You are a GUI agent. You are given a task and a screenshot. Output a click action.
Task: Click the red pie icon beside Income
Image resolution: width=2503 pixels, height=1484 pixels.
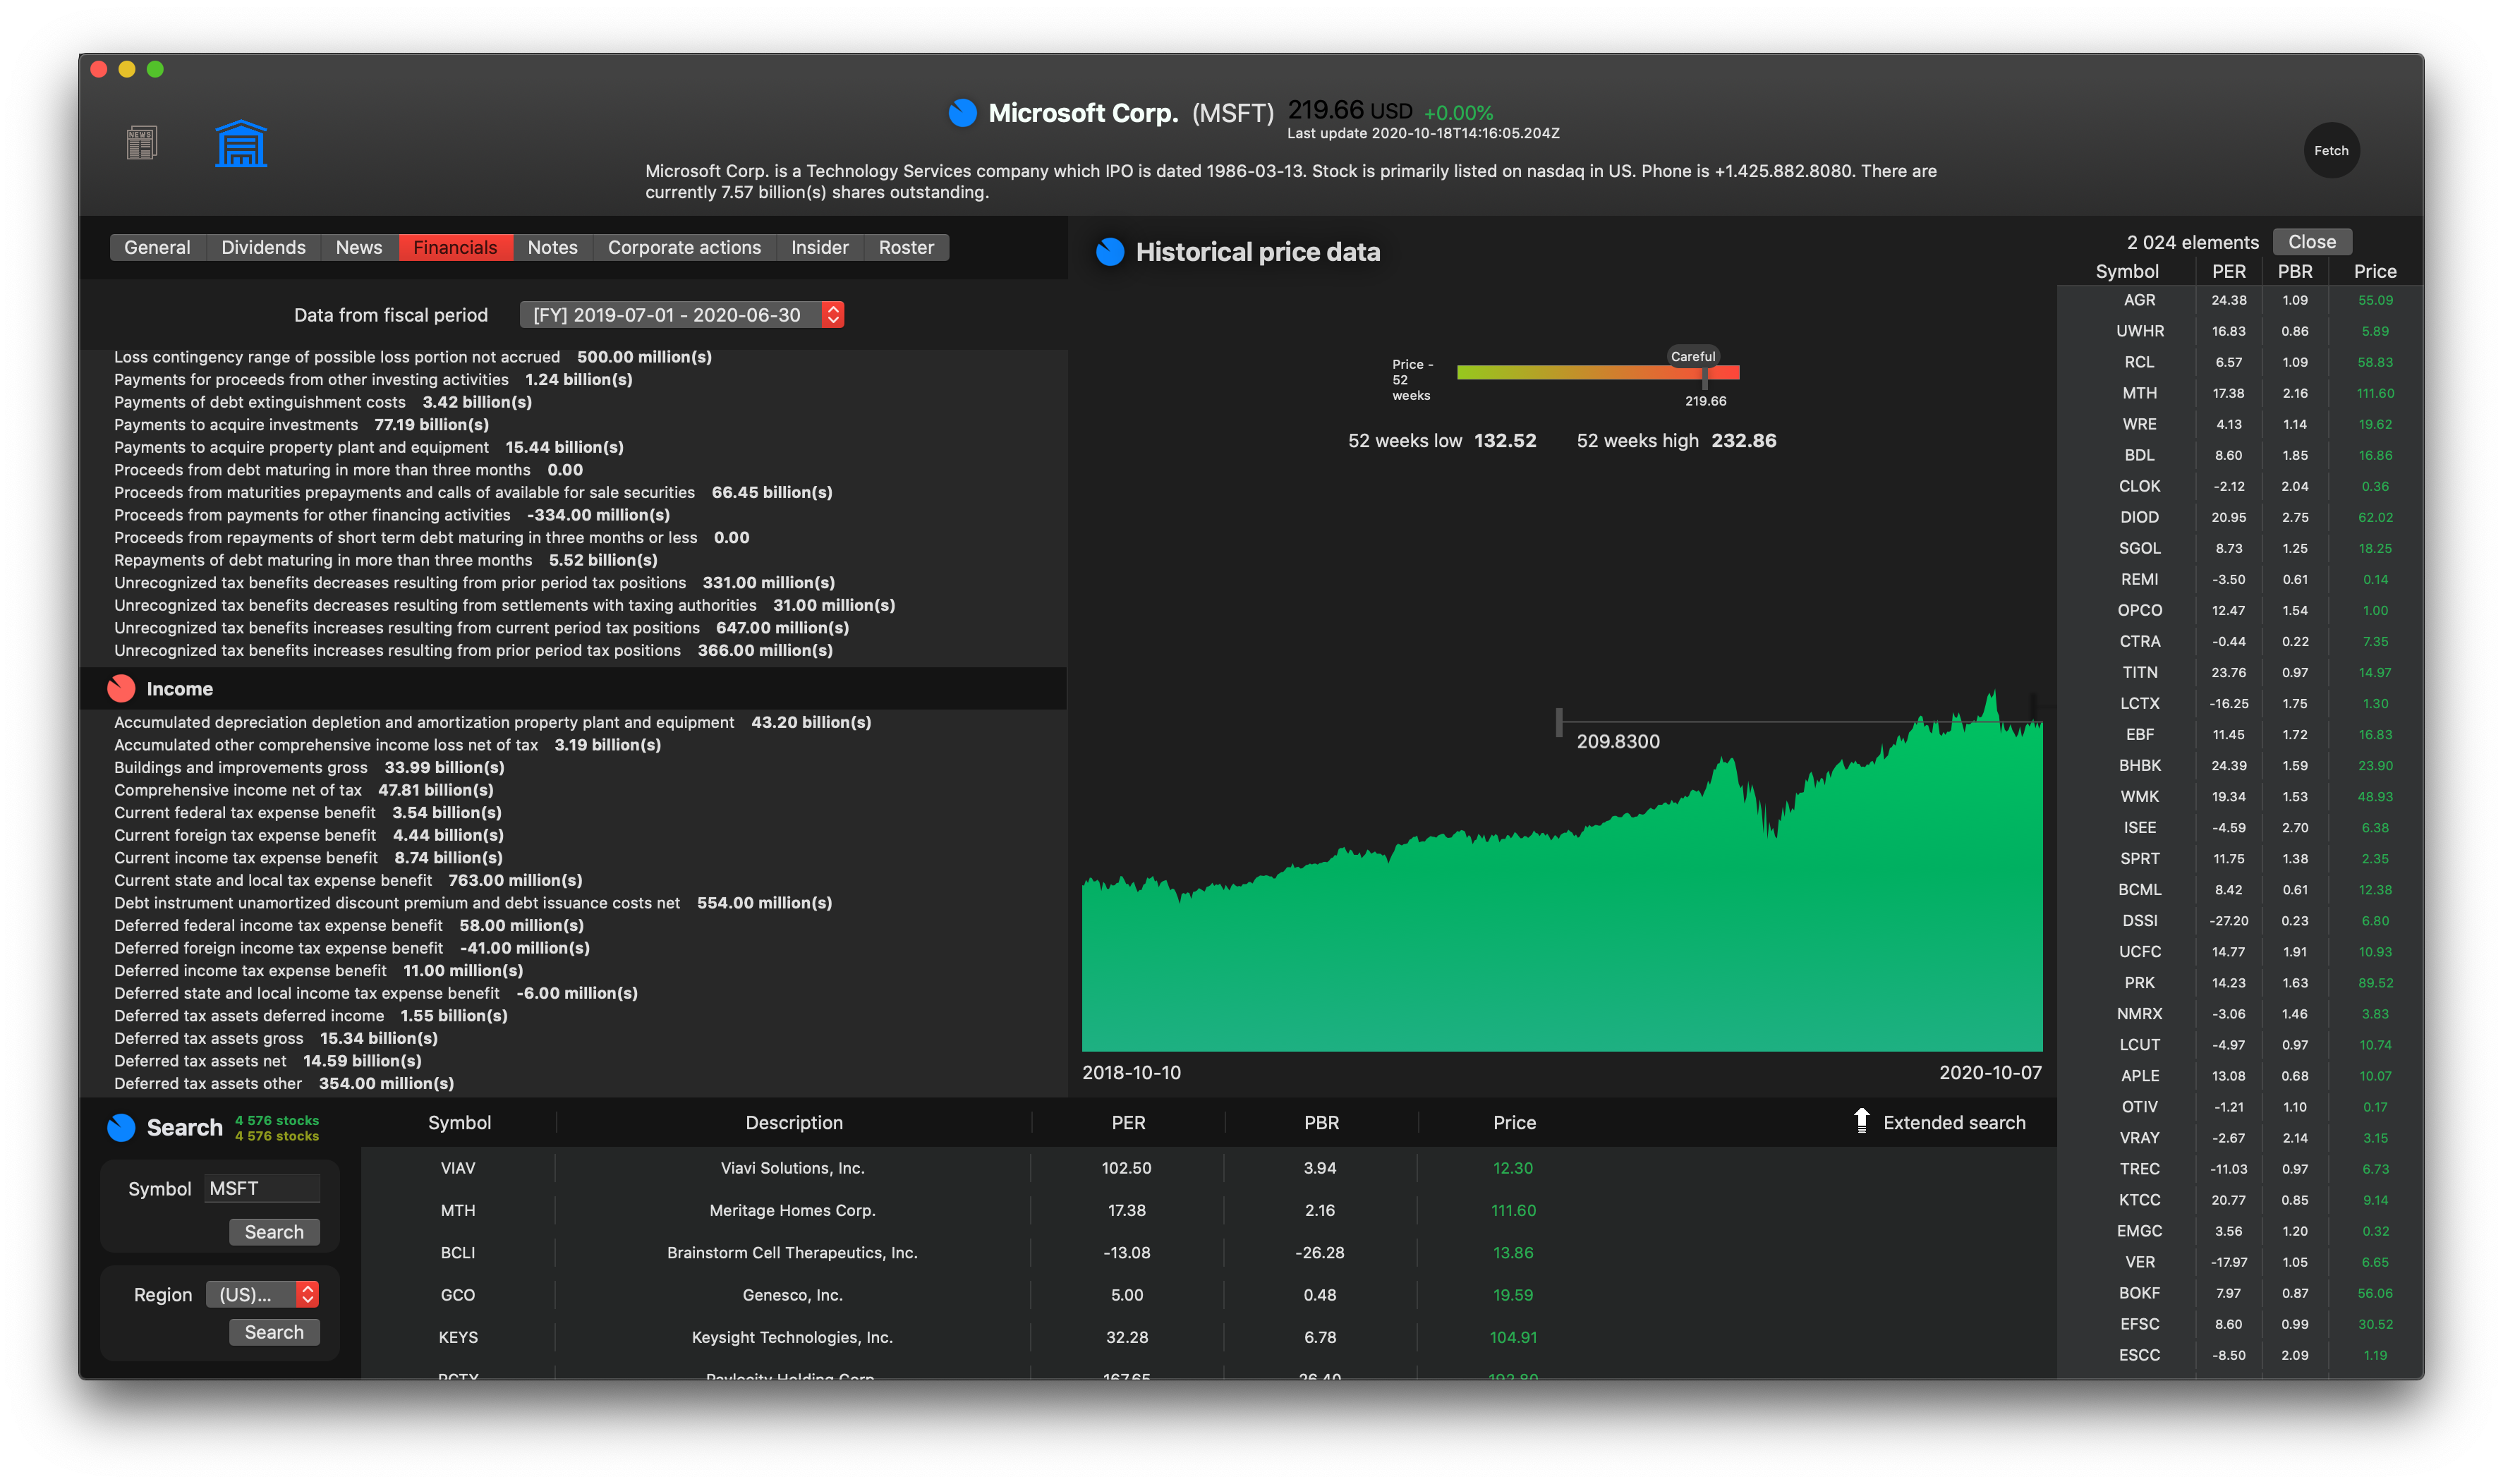click(121, 688)
